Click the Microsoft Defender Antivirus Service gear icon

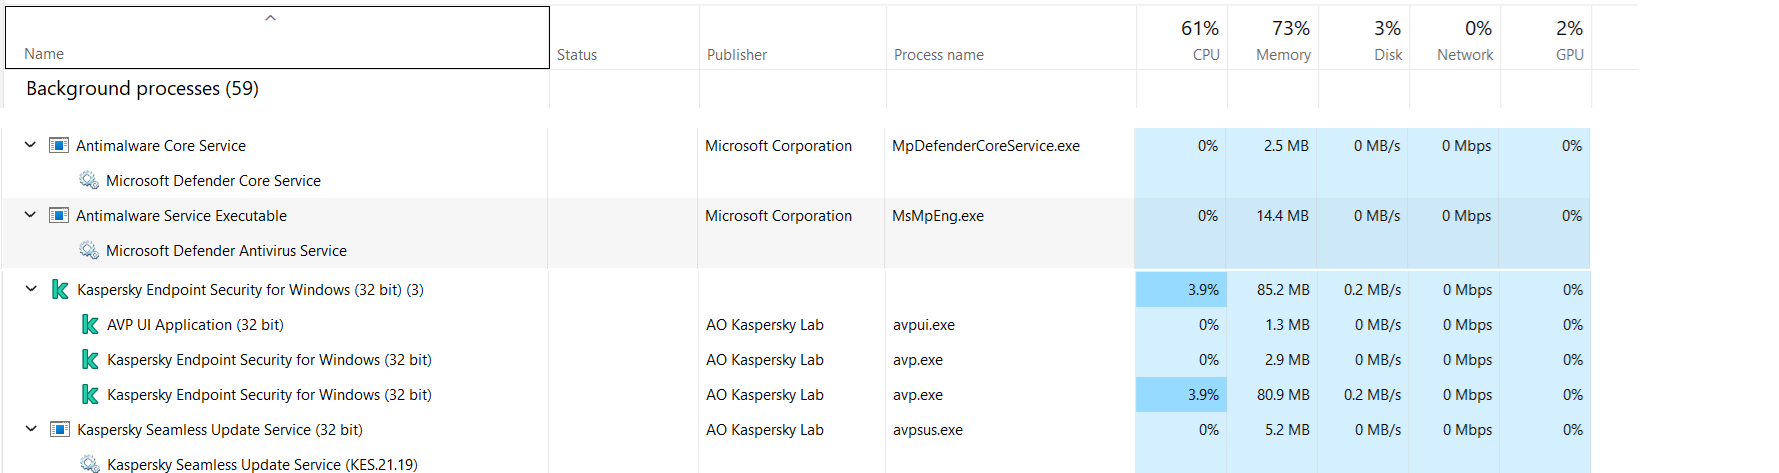(89, 251)
